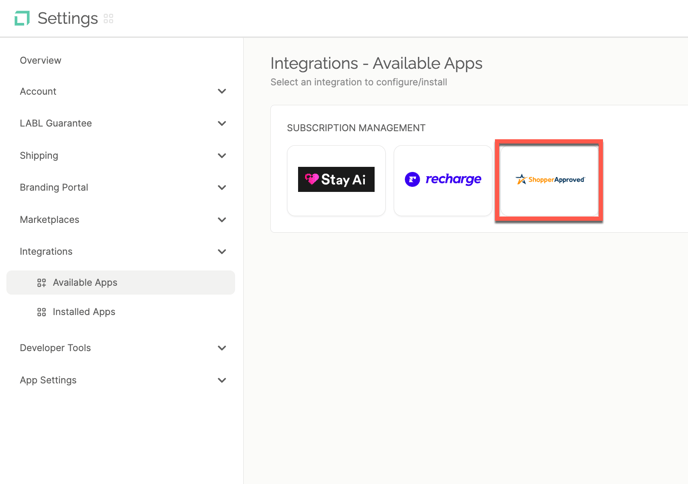
Task: Expand the Shipping section chevron
Action: pyautogui.click(x=222, y=155)
